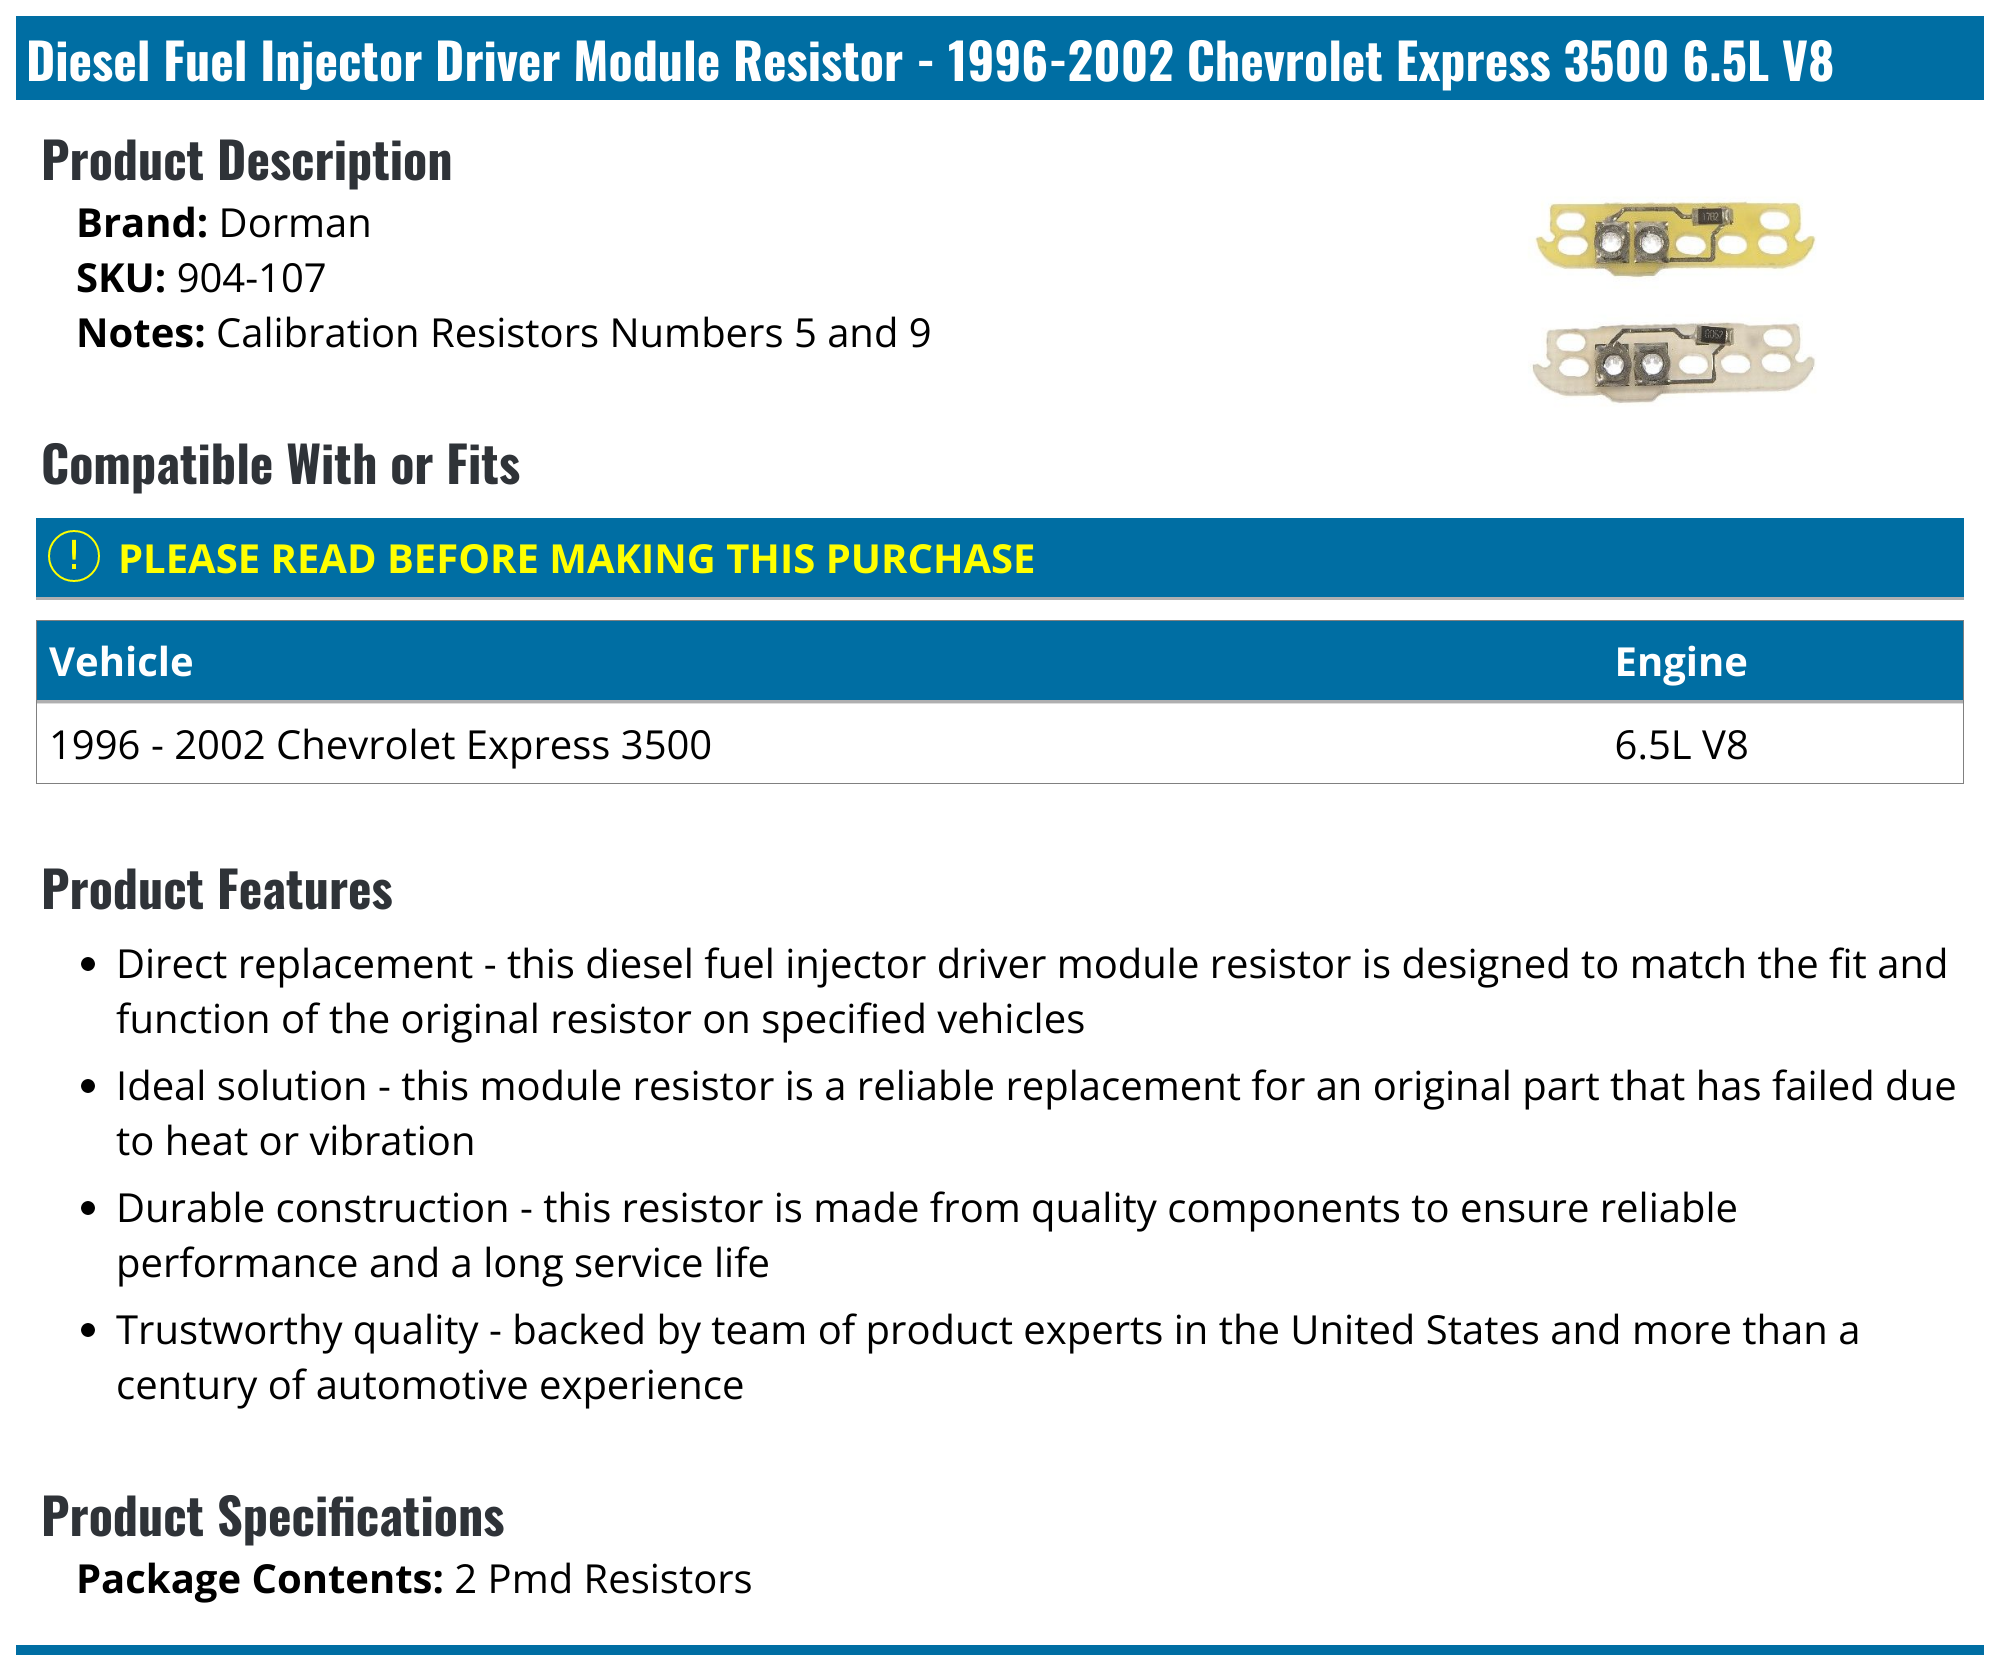The height and width of the screenshot is (1671, 2000).
Task: Click the Product Features heading
Action: click(x=217, y=890)
